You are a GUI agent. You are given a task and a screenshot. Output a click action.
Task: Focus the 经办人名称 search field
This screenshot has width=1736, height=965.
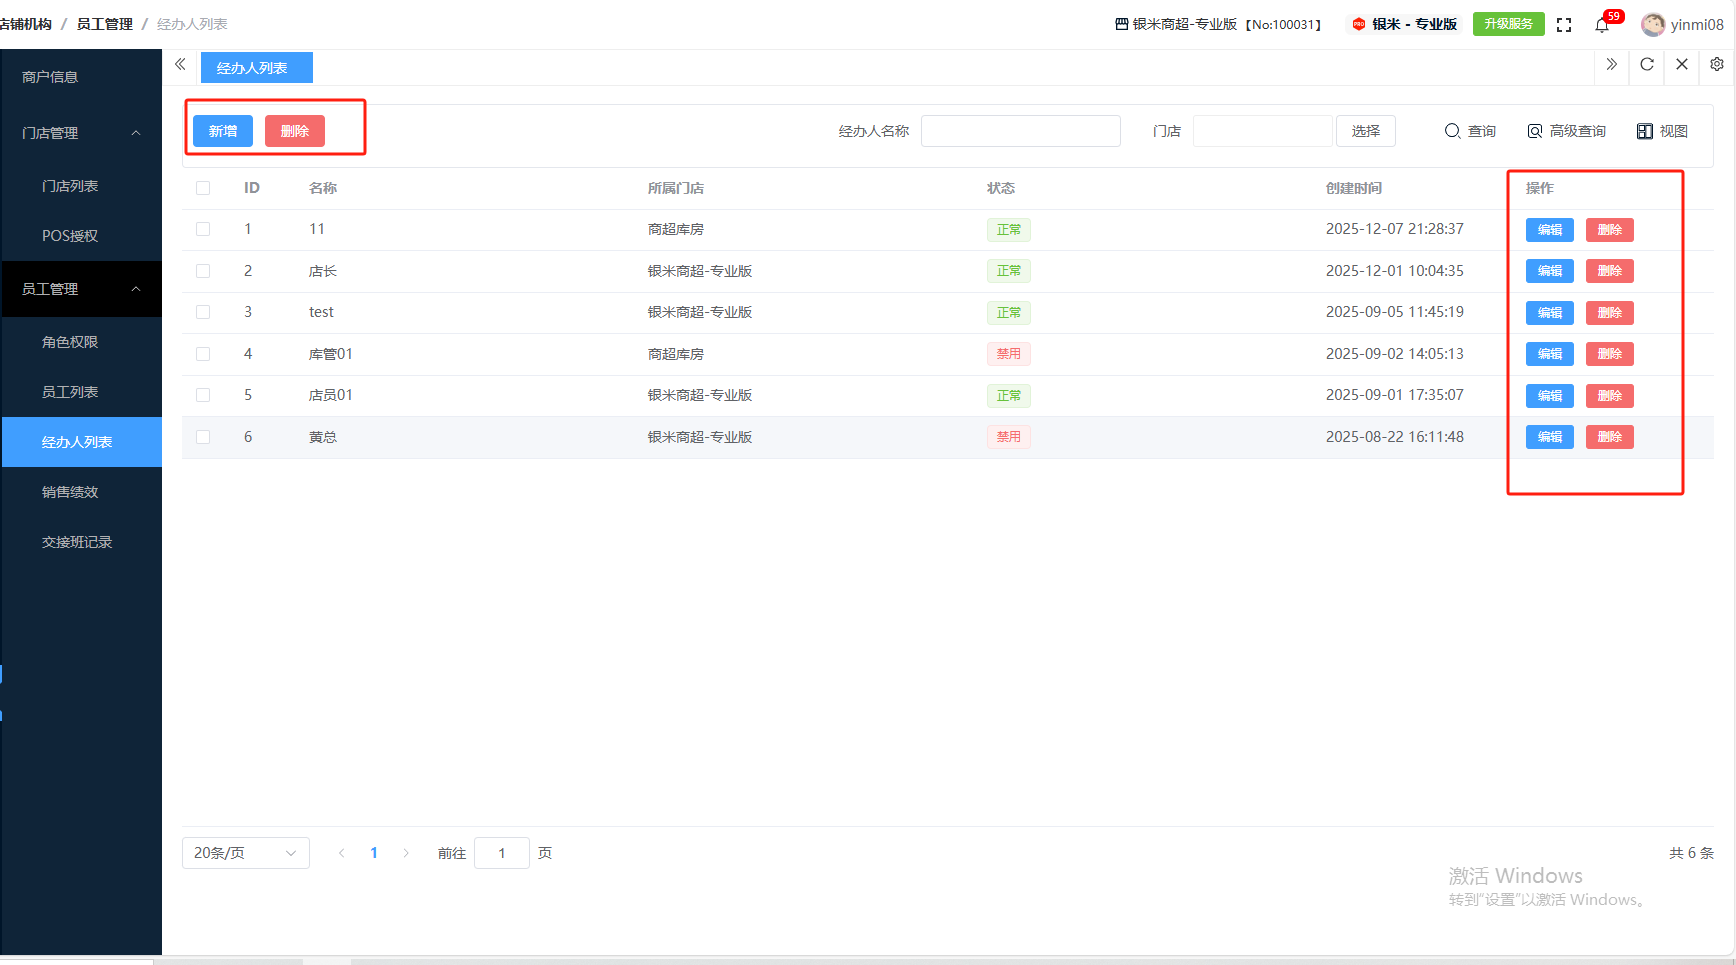1020,131
